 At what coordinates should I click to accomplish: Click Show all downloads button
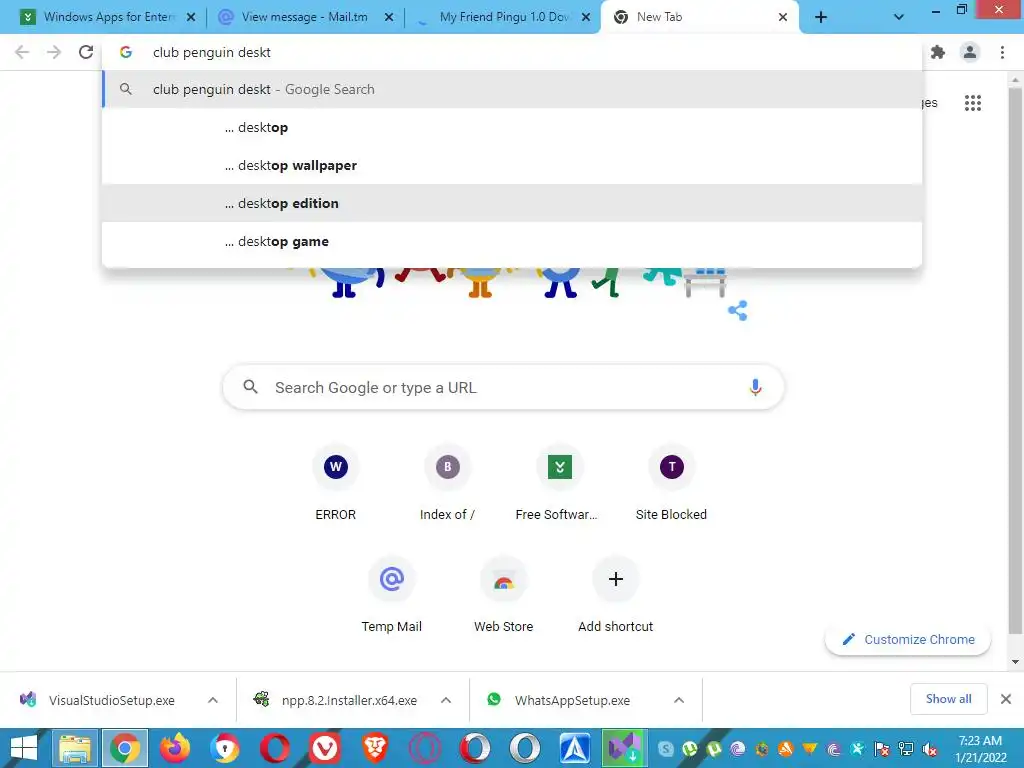point(948,699)
